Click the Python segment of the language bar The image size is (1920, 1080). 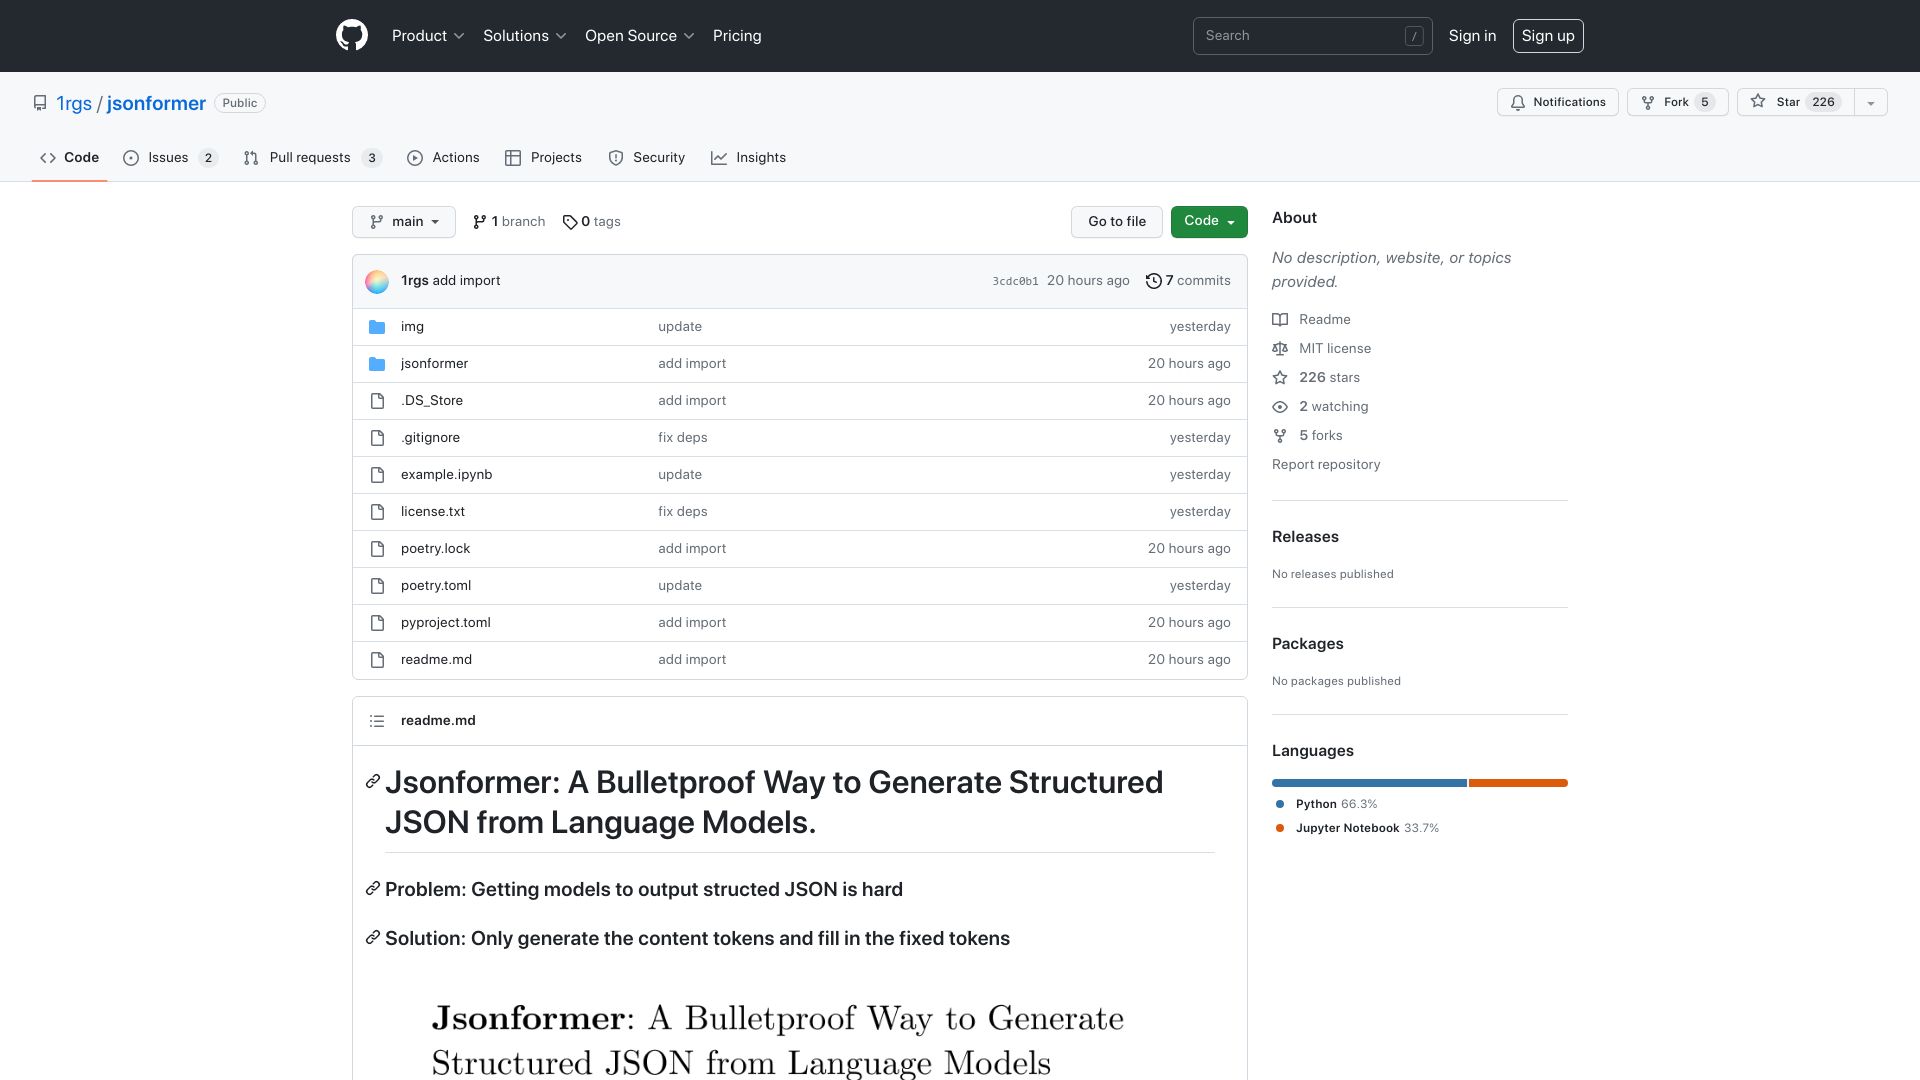[1369, 783]
